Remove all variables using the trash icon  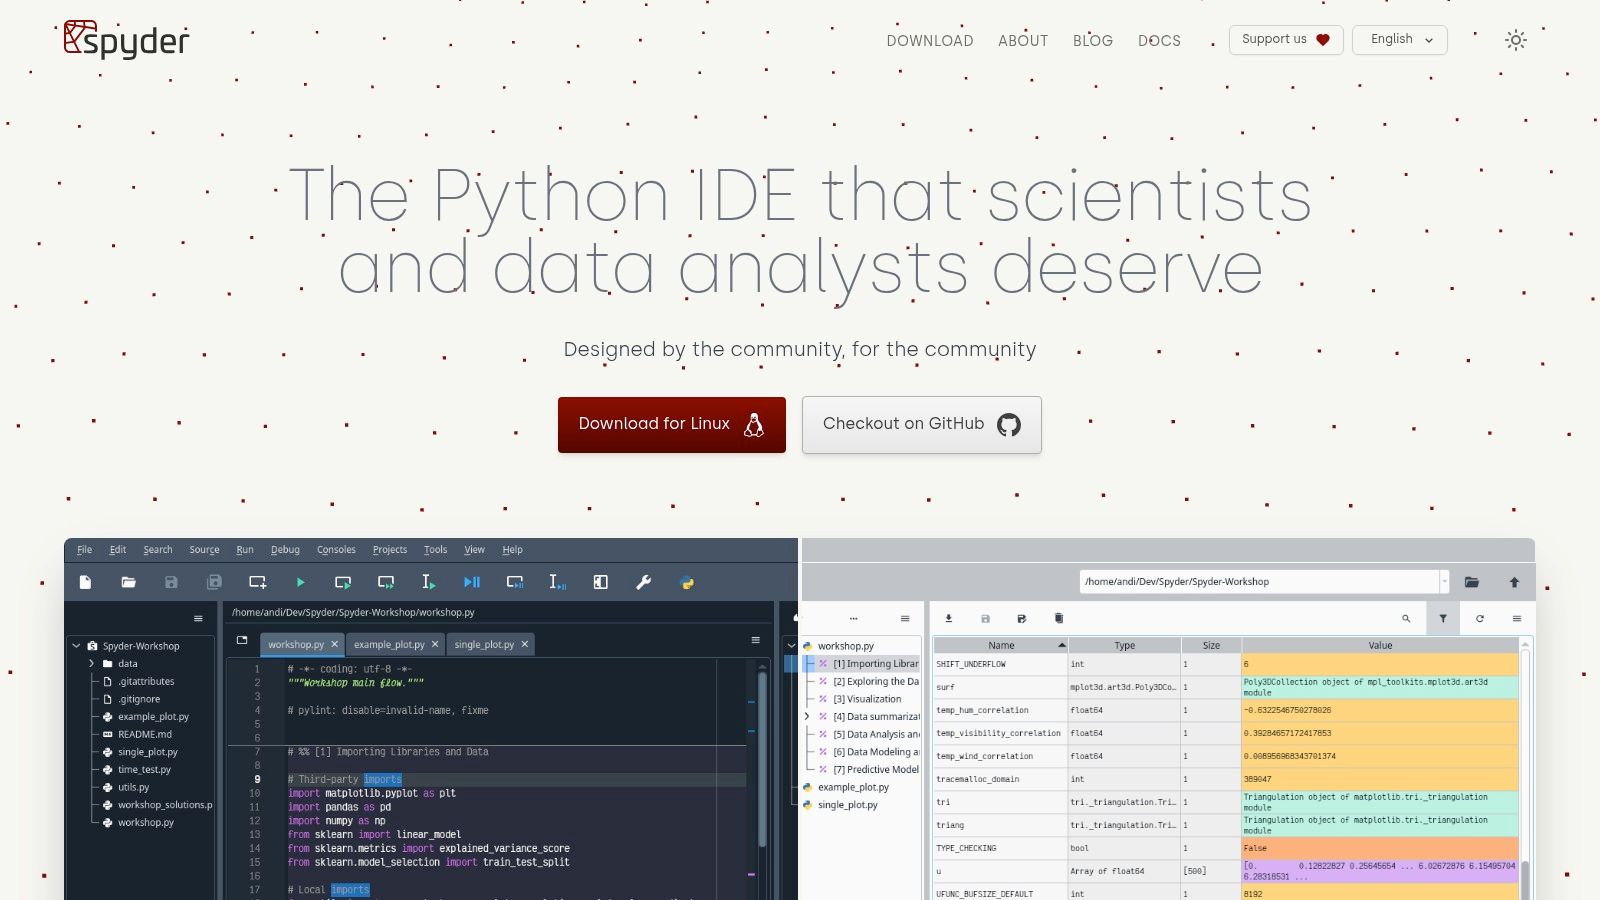click(1059, 618)
